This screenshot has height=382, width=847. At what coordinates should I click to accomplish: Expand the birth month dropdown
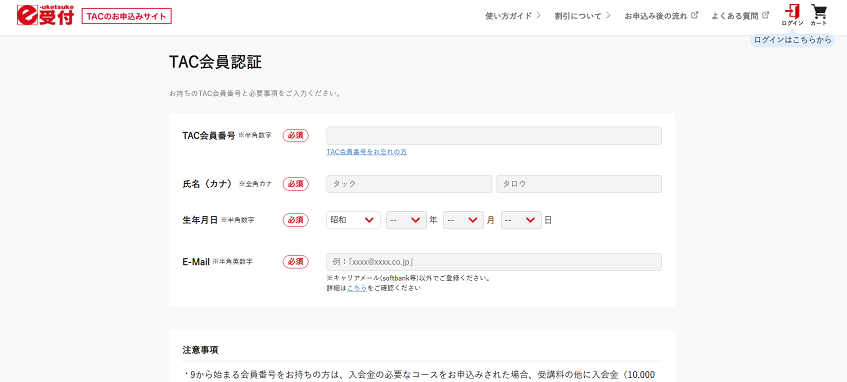[x=463, y=220]
